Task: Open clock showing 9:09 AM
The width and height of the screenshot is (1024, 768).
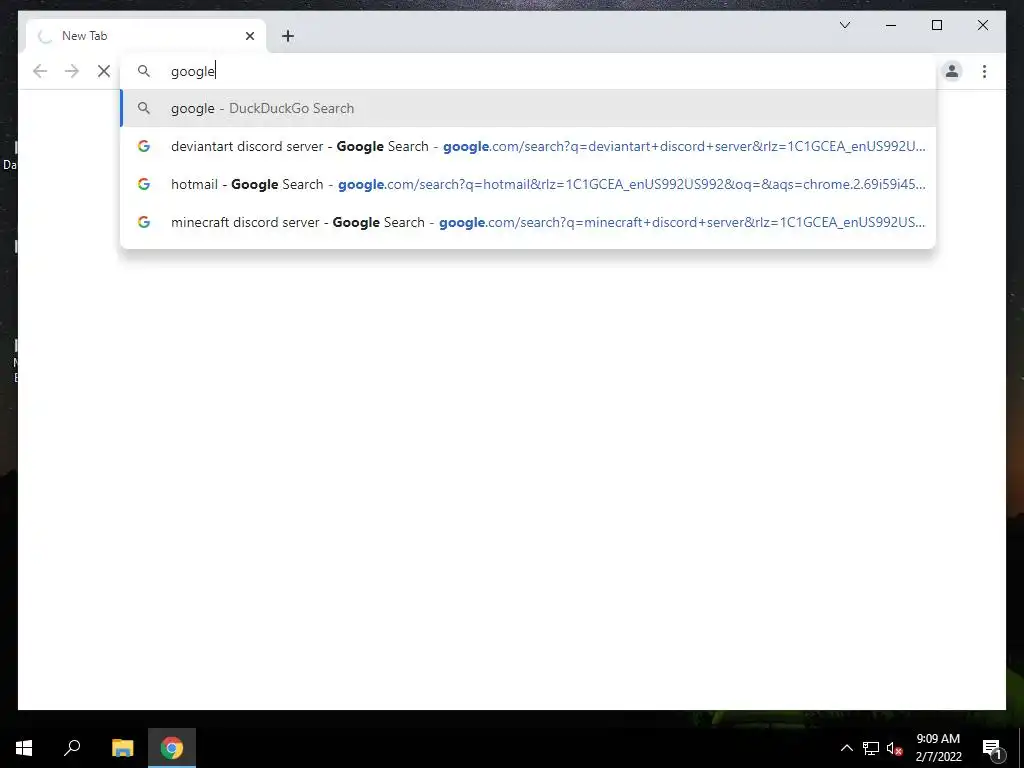Action: point(938,748)
